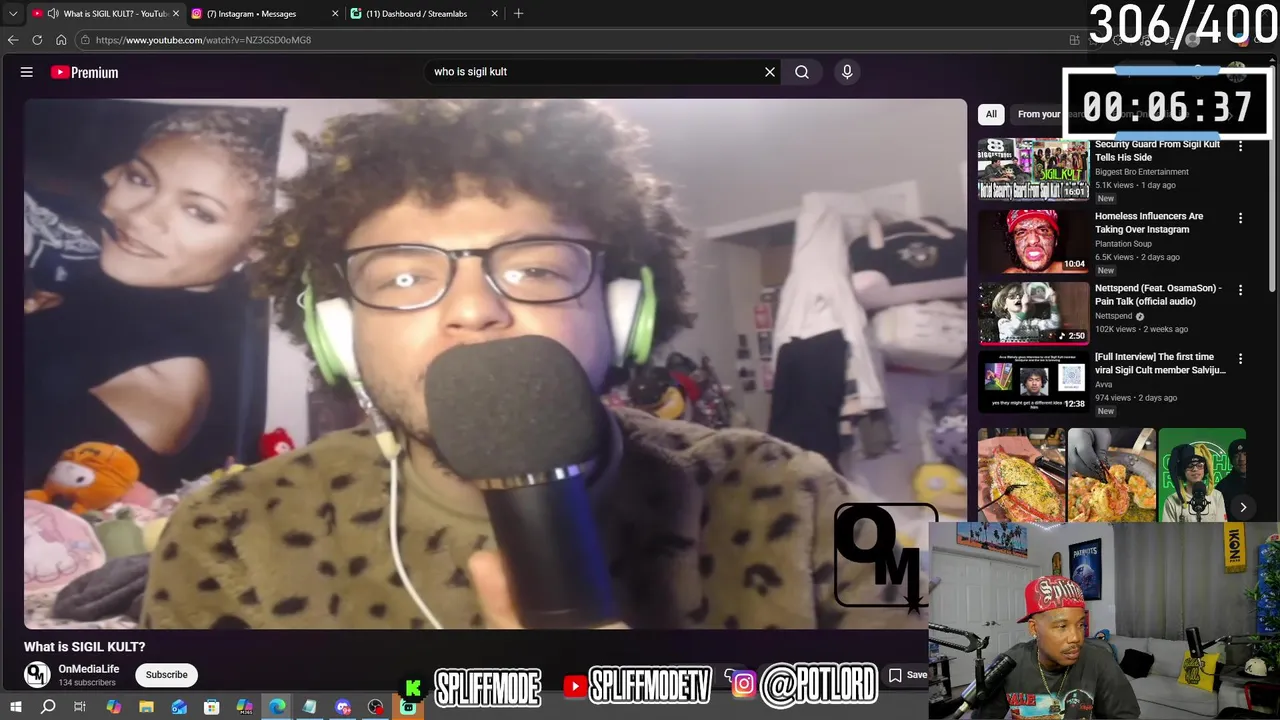Clear the YouTube search box text
This screenshot has width=1280, height=720.
tap(770, 72)
